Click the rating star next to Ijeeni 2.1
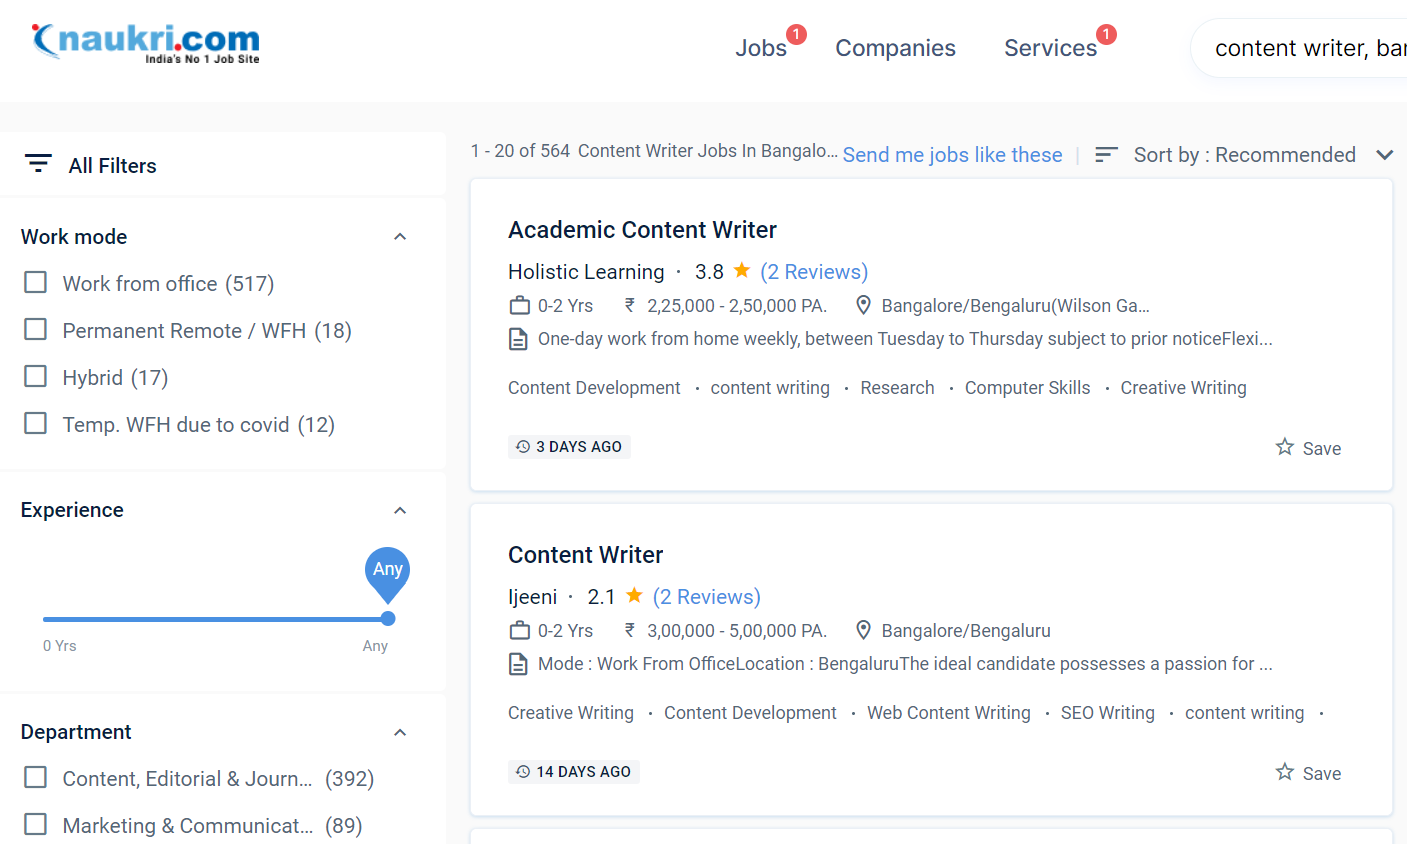 (x=634, y=595)
